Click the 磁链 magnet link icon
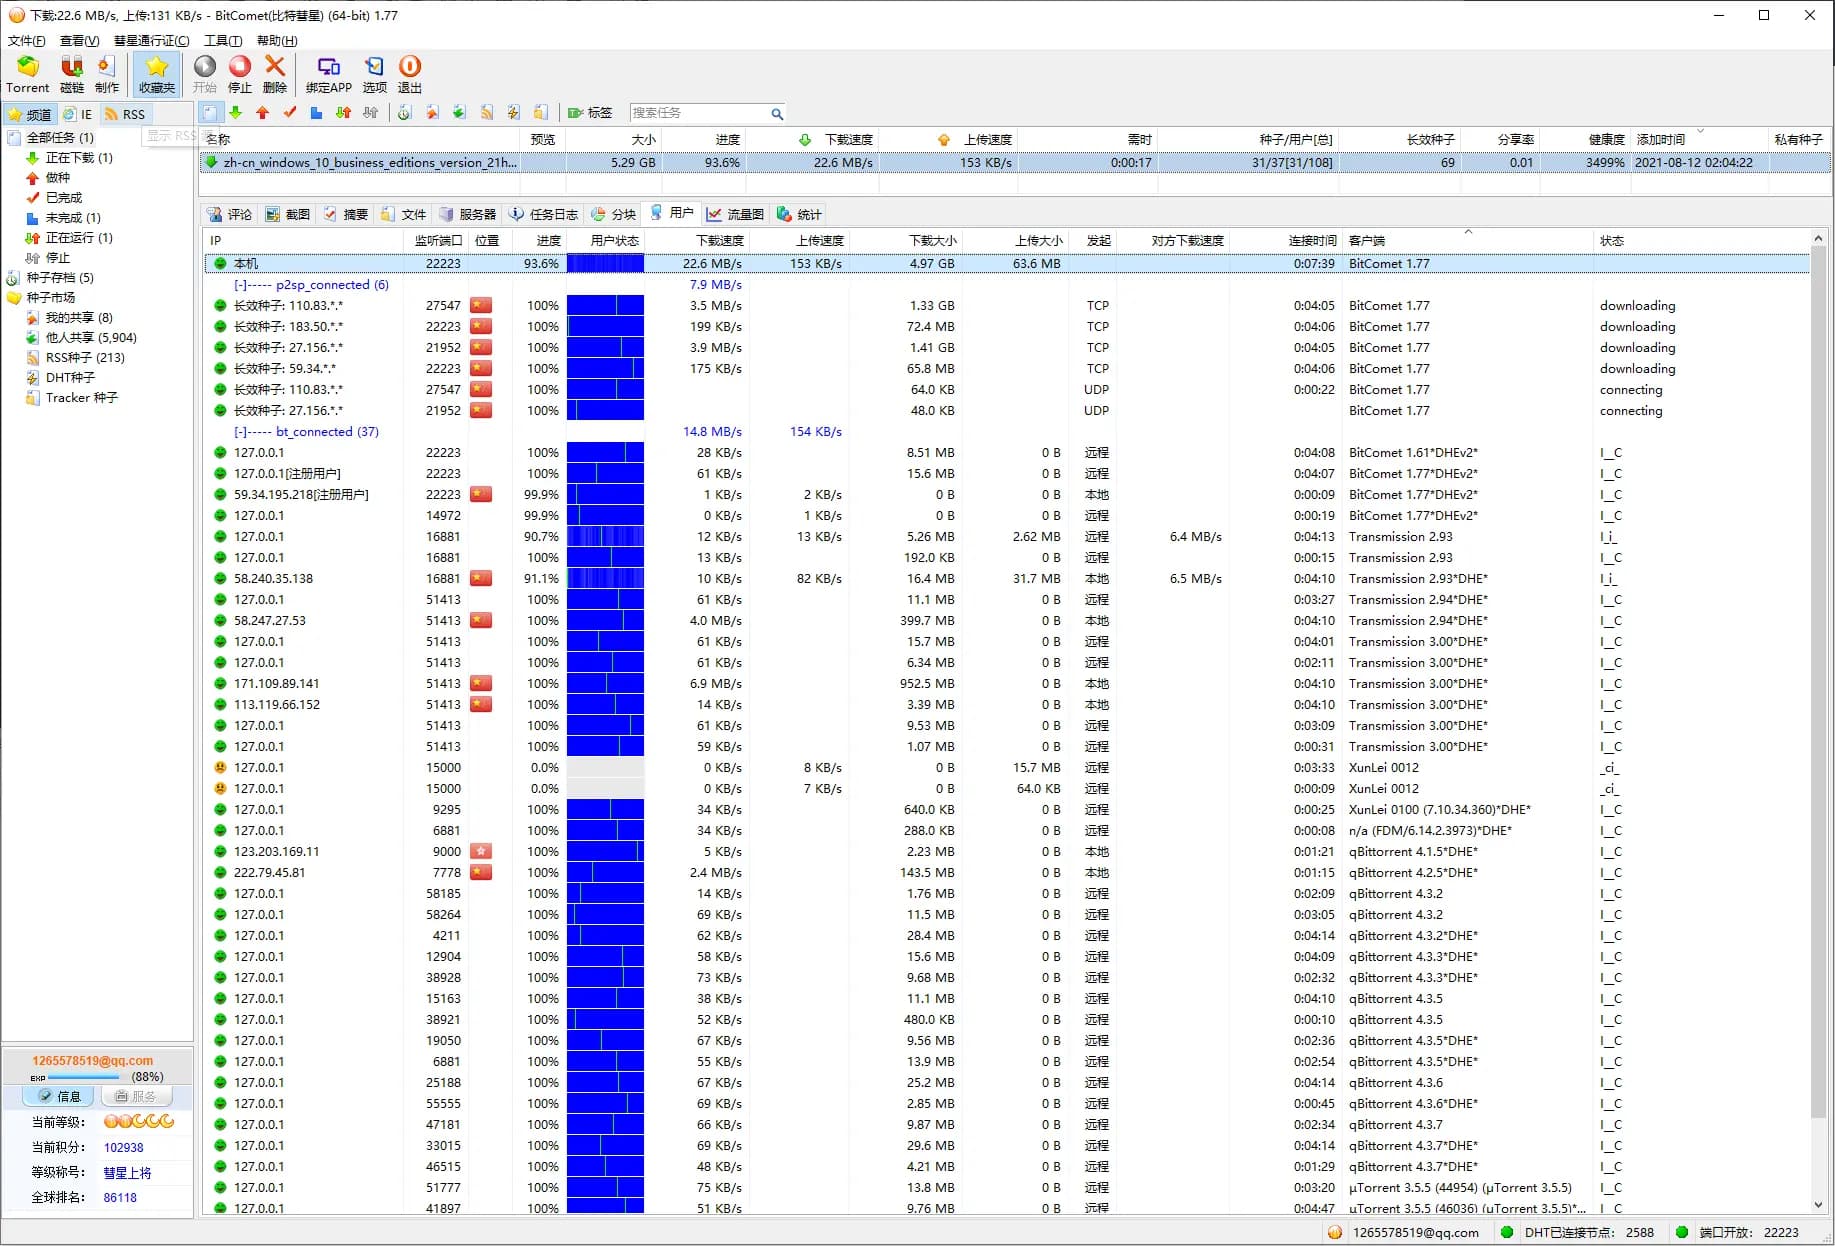Viewport: 1835px width, 1246px height. click(x=72, y=74)
